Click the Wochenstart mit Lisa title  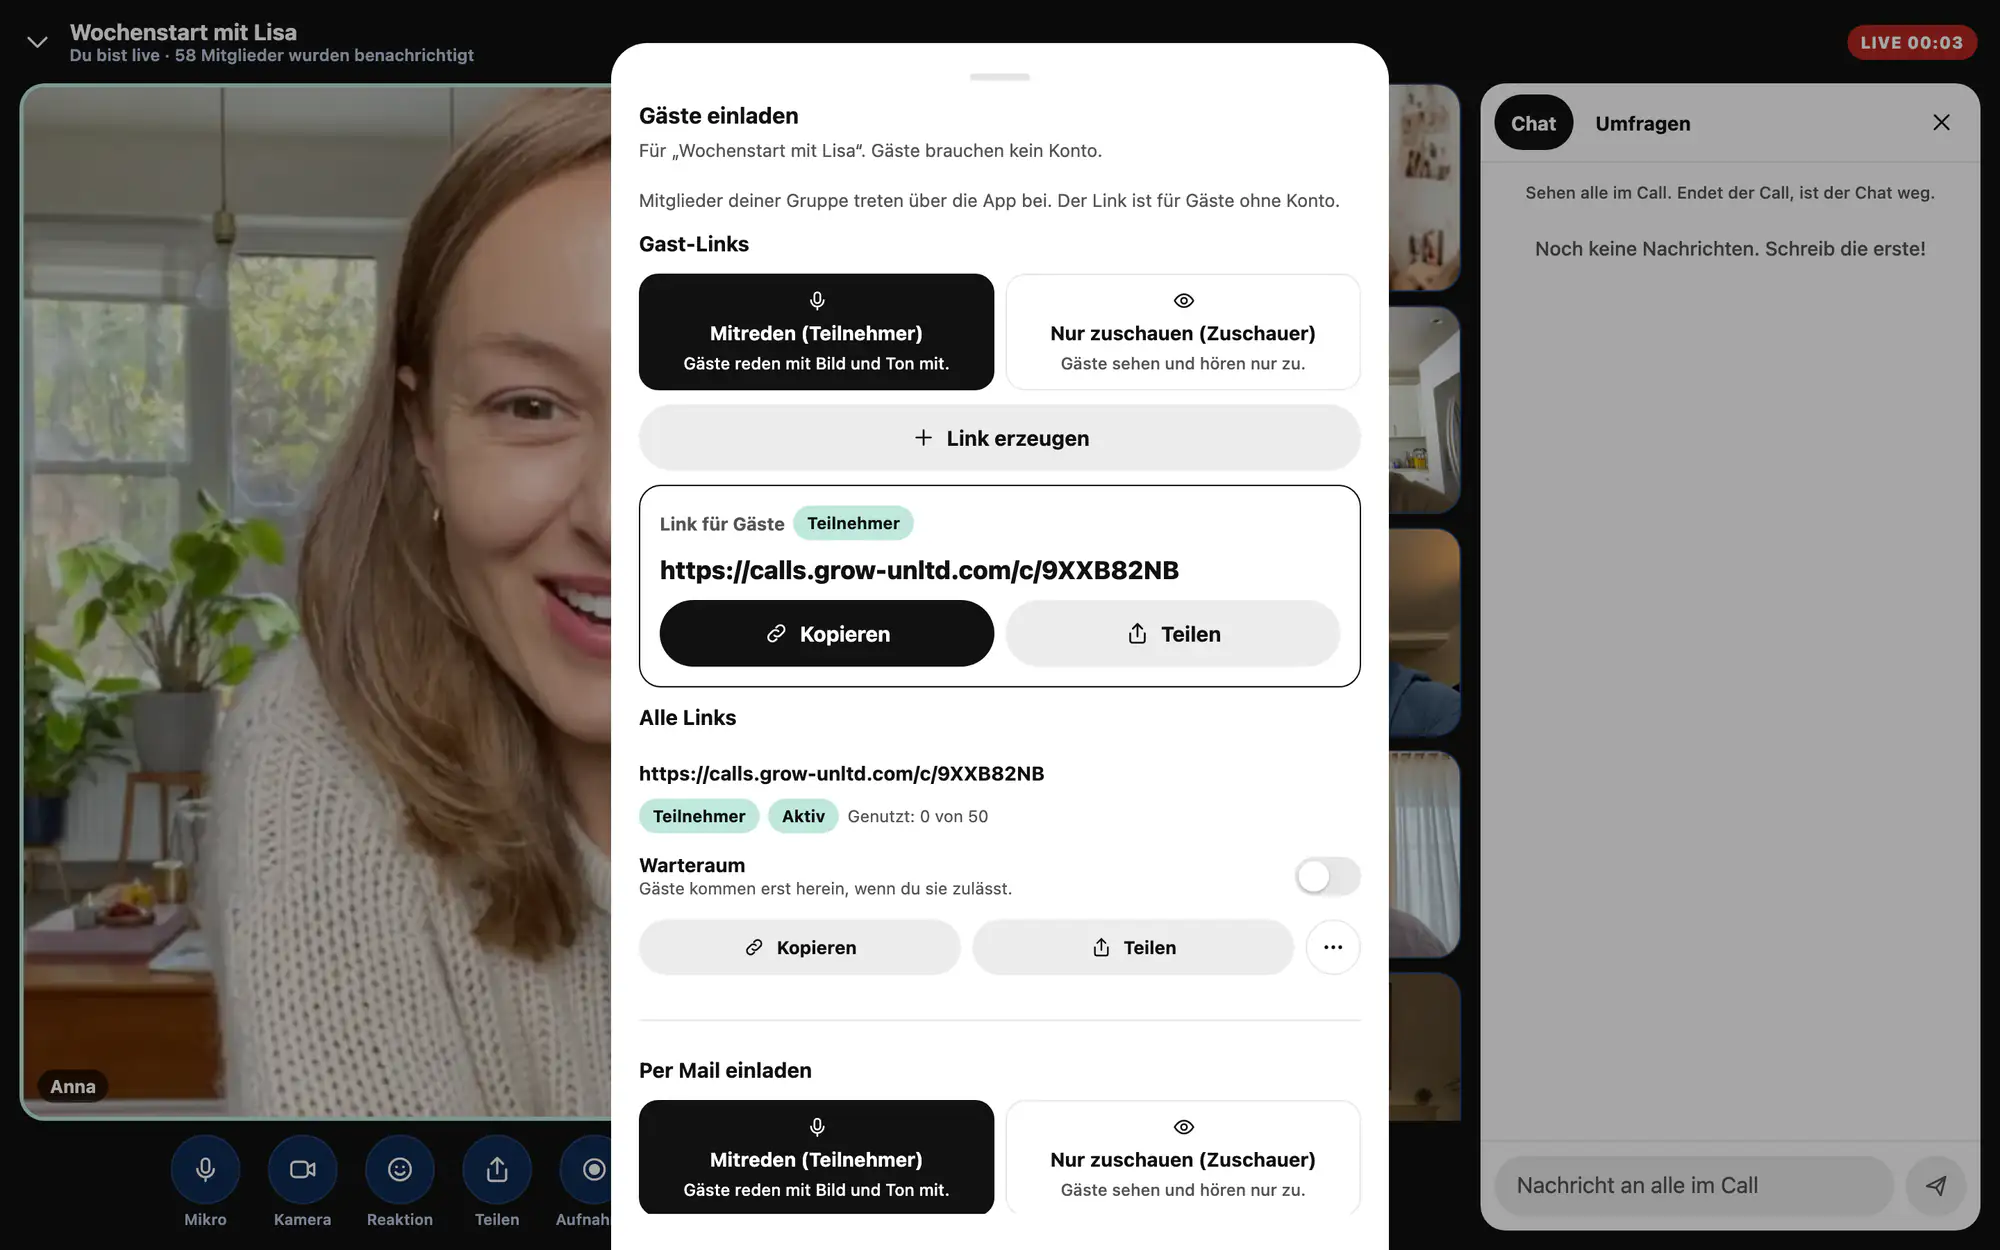pyautogui.click(x=183, y=32)
